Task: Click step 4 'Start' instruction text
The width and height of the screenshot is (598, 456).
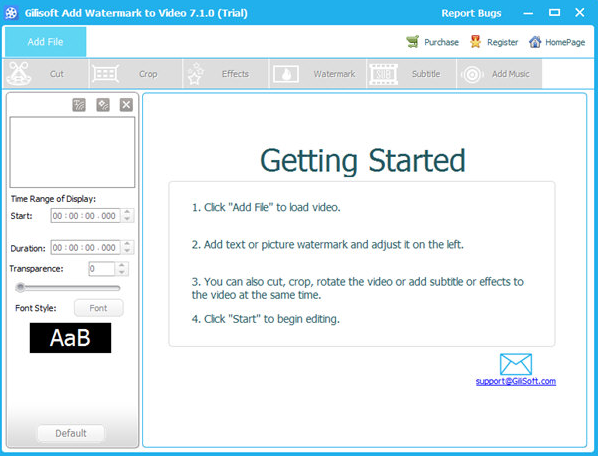Action: pyautogui.click(x=265, y=319)
